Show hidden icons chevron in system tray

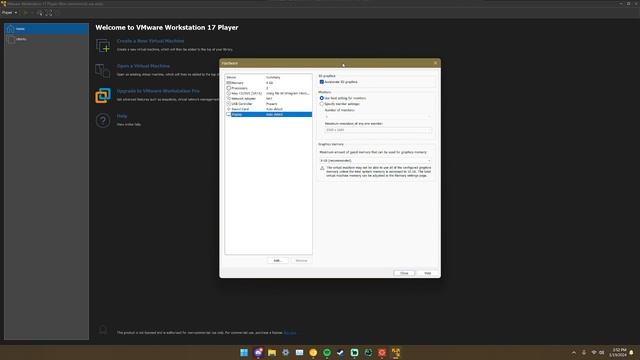(574, 353)
